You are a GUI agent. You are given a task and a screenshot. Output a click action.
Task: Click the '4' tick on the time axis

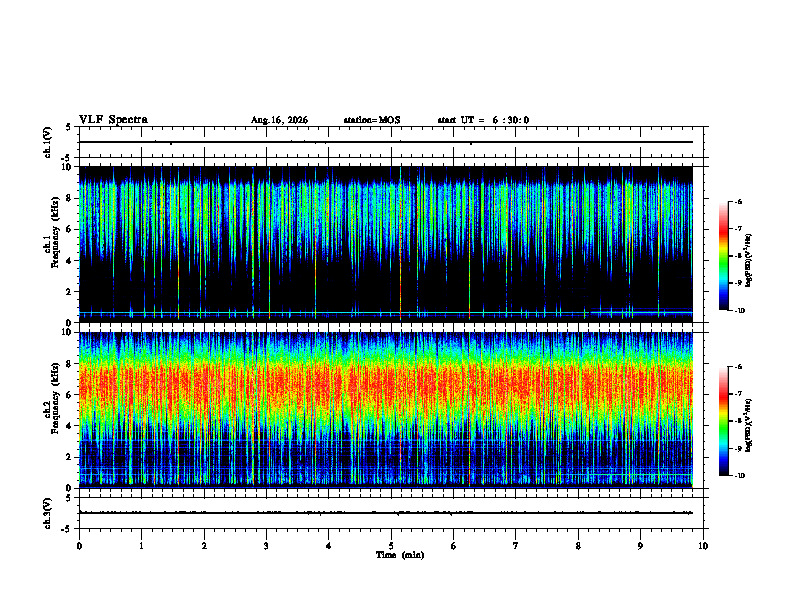tap(328, 546)
